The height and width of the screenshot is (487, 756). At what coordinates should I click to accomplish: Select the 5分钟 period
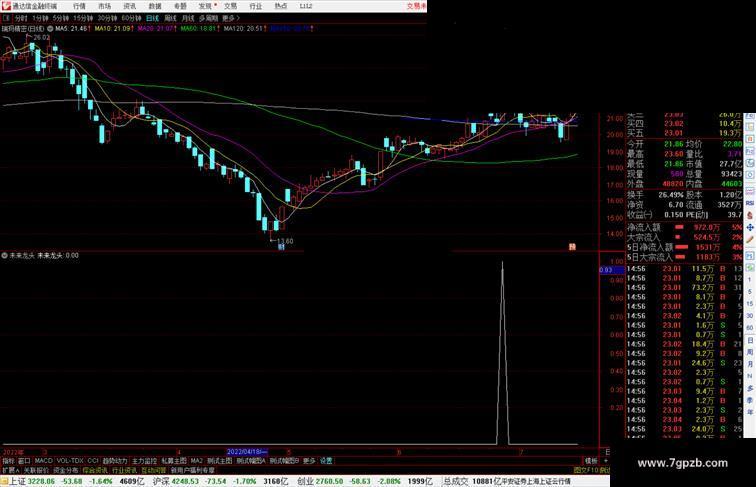click(x=61, y=18)
